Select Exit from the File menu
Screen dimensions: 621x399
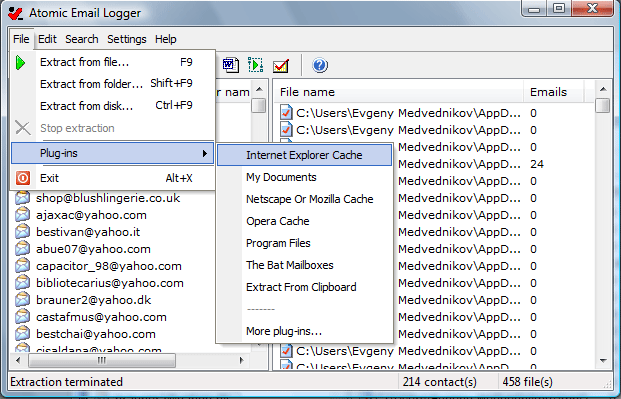point(113,178)
